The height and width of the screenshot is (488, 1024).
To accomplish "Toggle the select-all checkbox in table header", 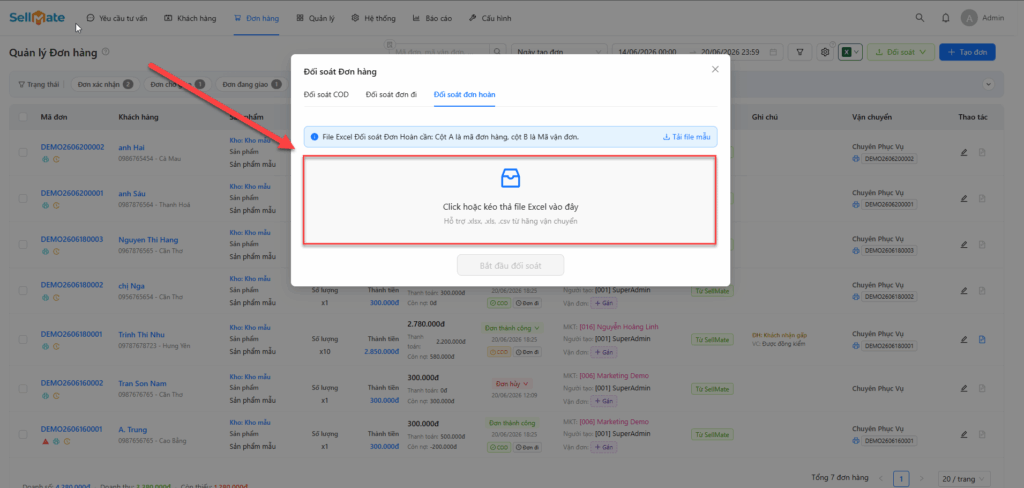I will click(x=24, y=117).
